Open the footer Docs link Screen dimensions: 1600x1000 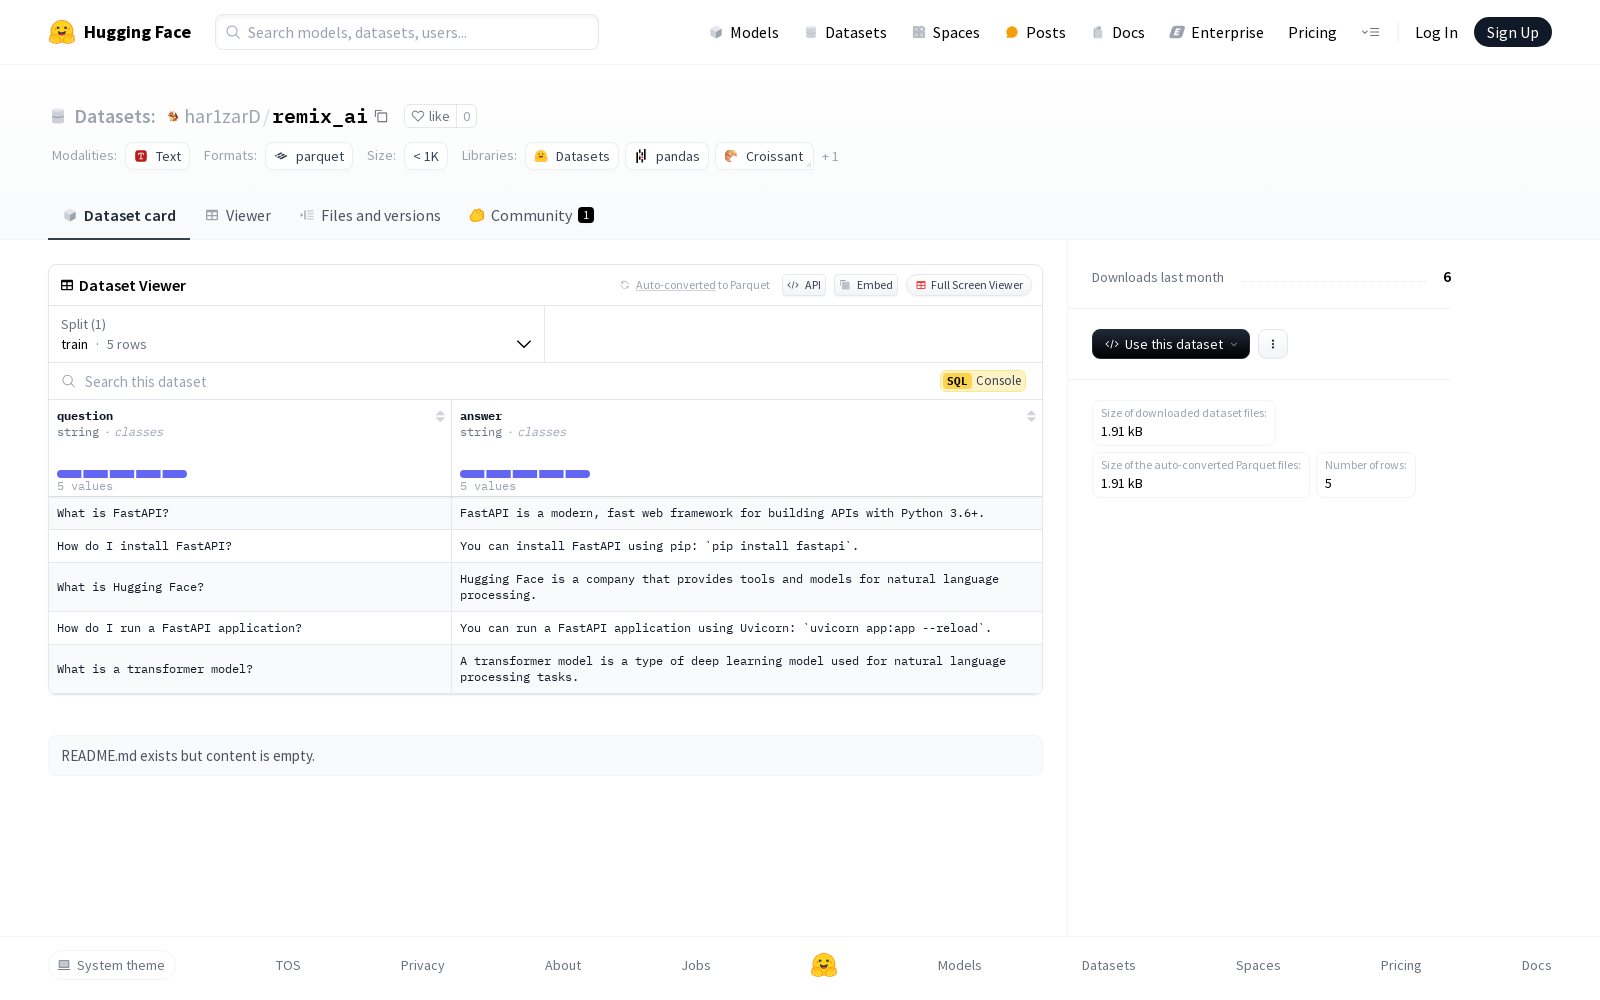point(1537,965)
